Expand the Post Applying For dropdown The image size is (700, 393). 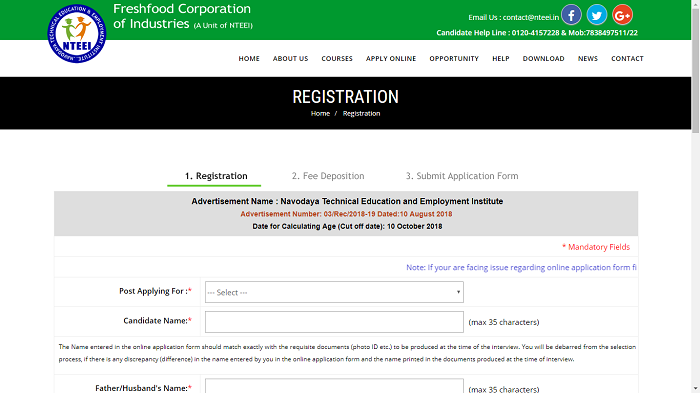(334, 292)
